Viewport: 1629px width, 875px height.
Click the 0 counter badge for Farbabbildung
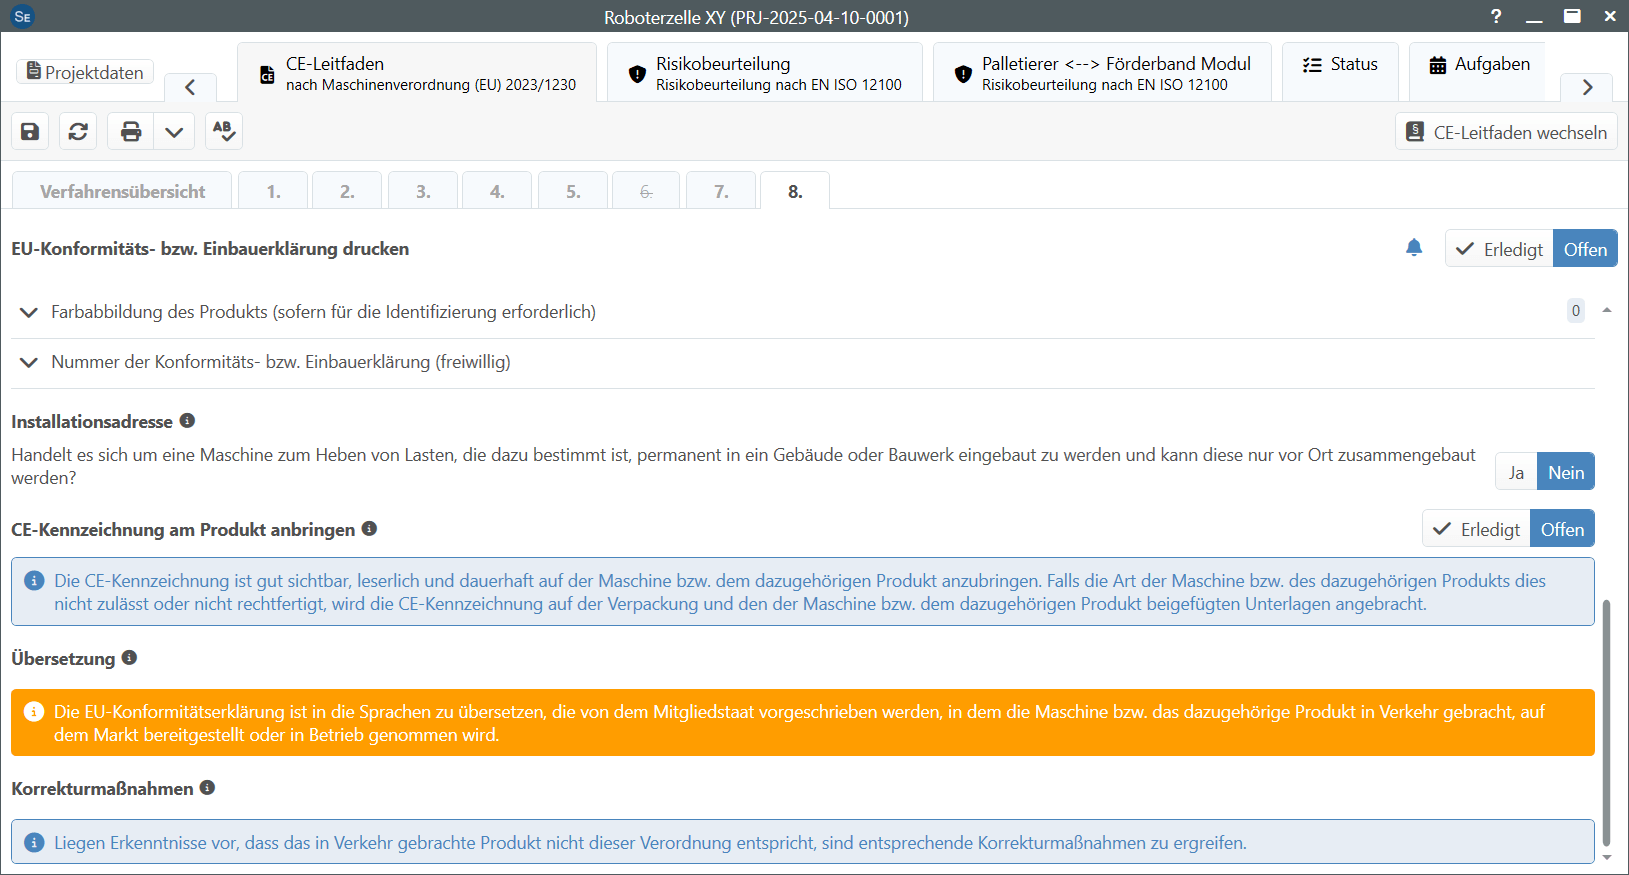[1576, 311]
